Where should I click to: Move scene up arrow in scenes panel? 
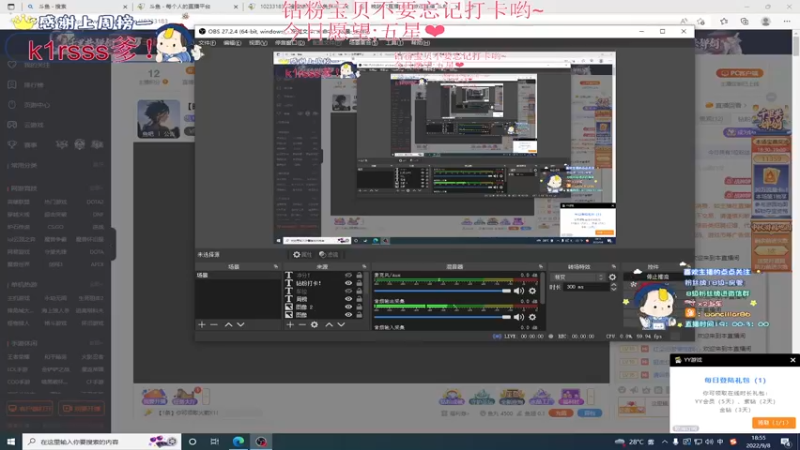[x=229, y=324]
